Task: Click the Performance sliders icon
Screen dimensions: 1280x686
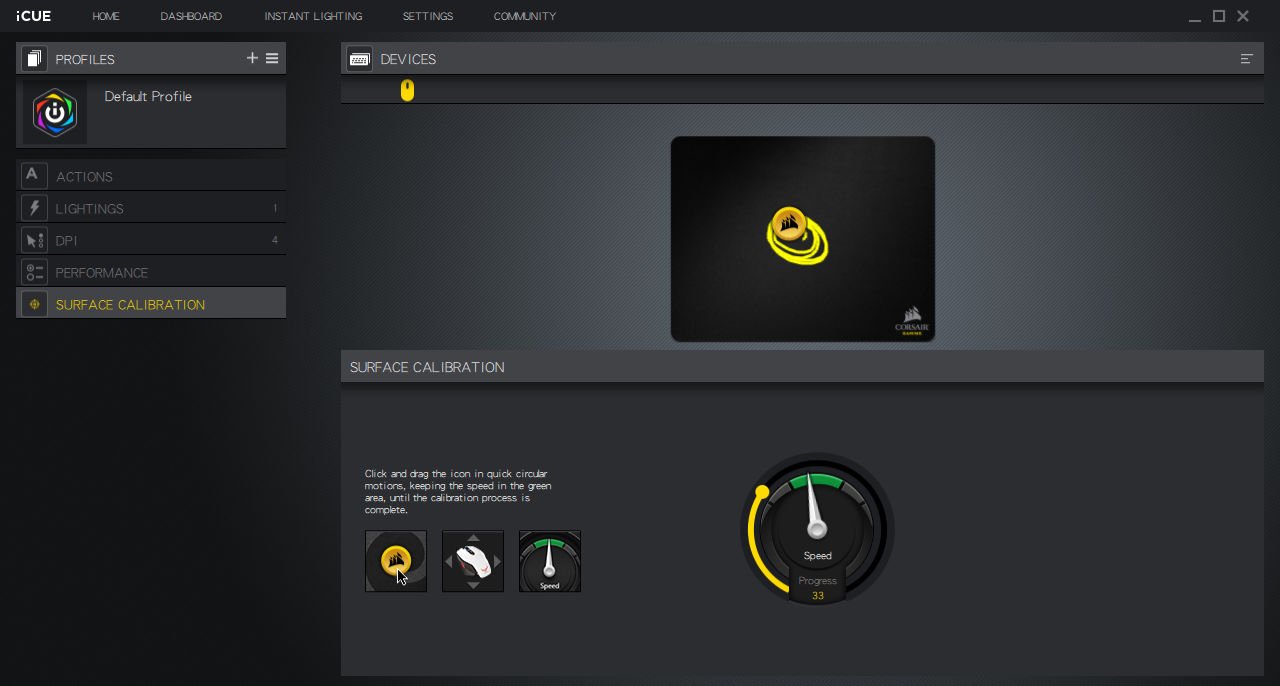Action: pyautogui.click(x=34, y=272)
